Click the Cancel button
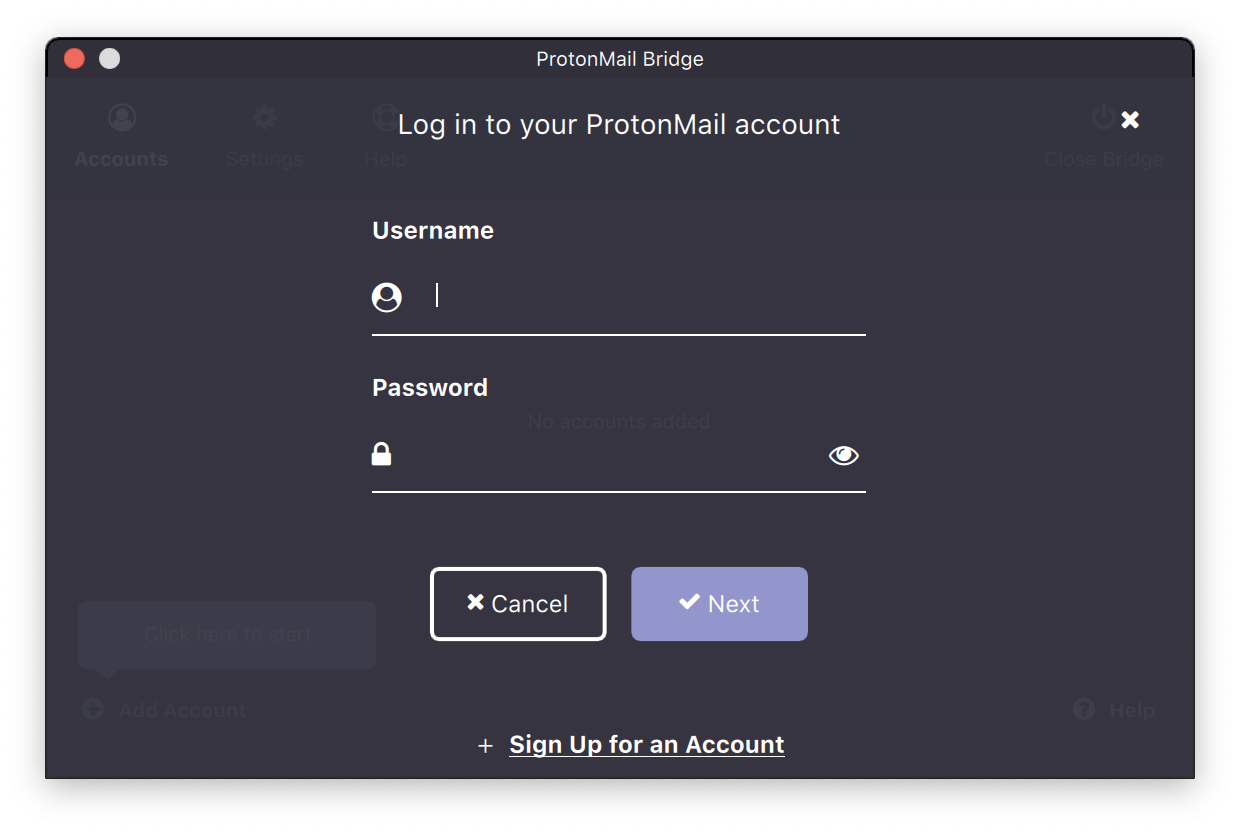This screenshot has height=832, width=1240. point(518,604)
